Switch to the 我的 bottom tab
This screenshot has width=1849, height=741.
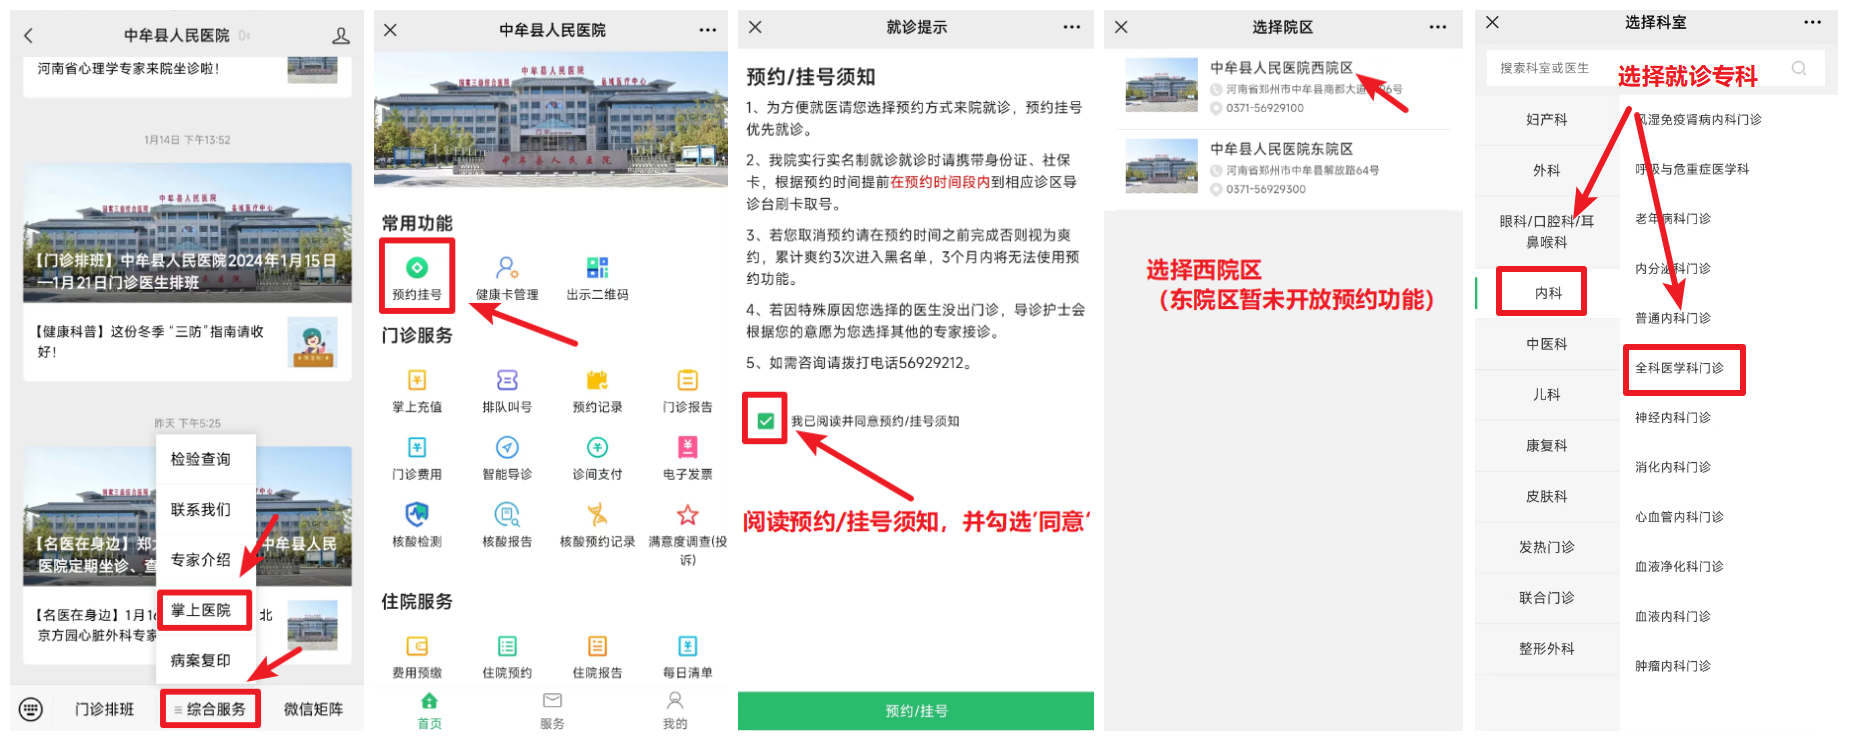(x=675, y=711)
